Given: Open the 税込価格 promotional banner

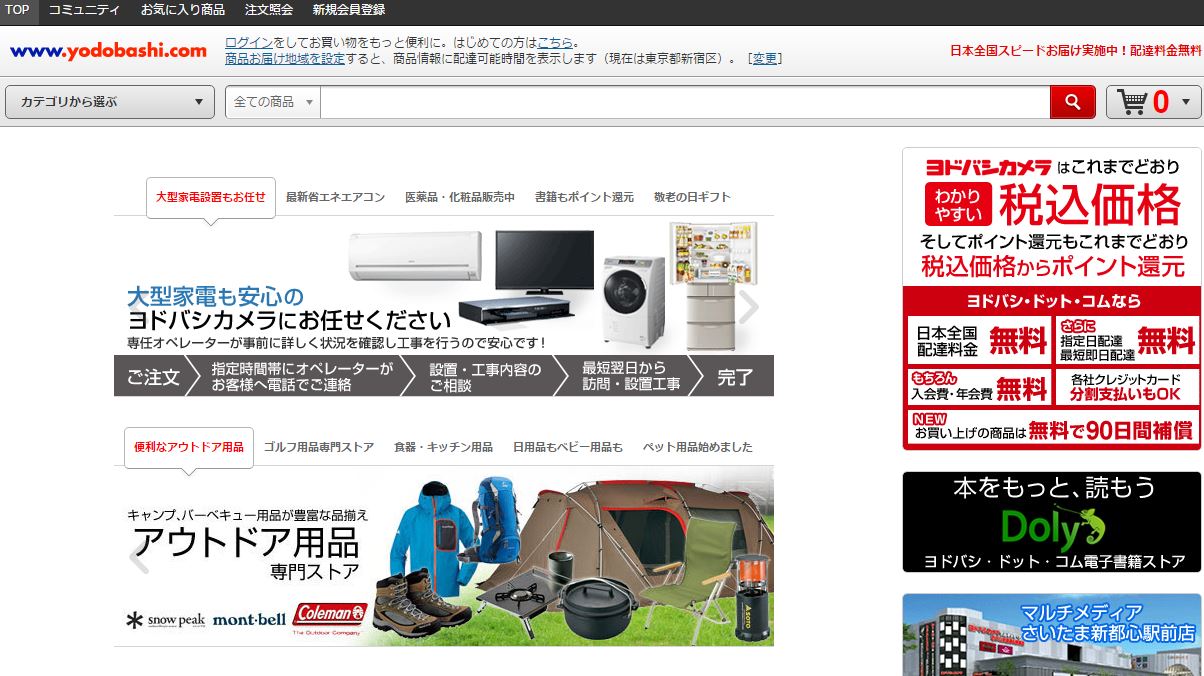Looking at the screenshot, I should click(1051, 299).
